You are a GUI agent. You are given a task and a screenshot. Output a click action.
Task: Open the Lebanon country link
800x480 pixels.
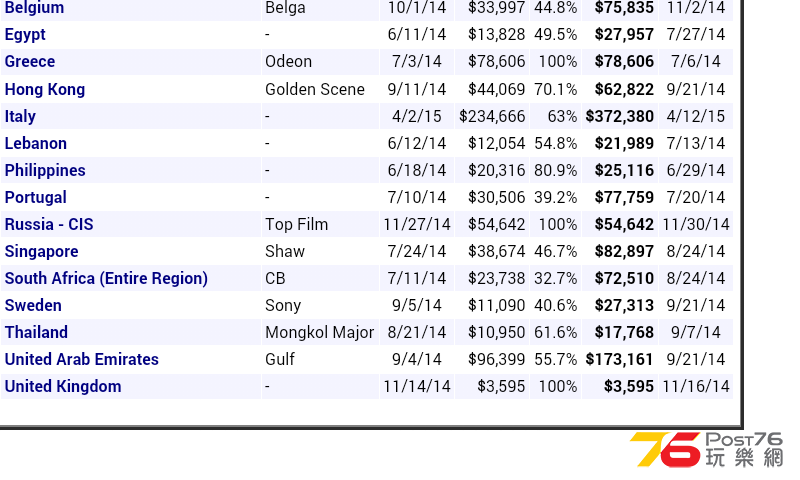point(36,143)
